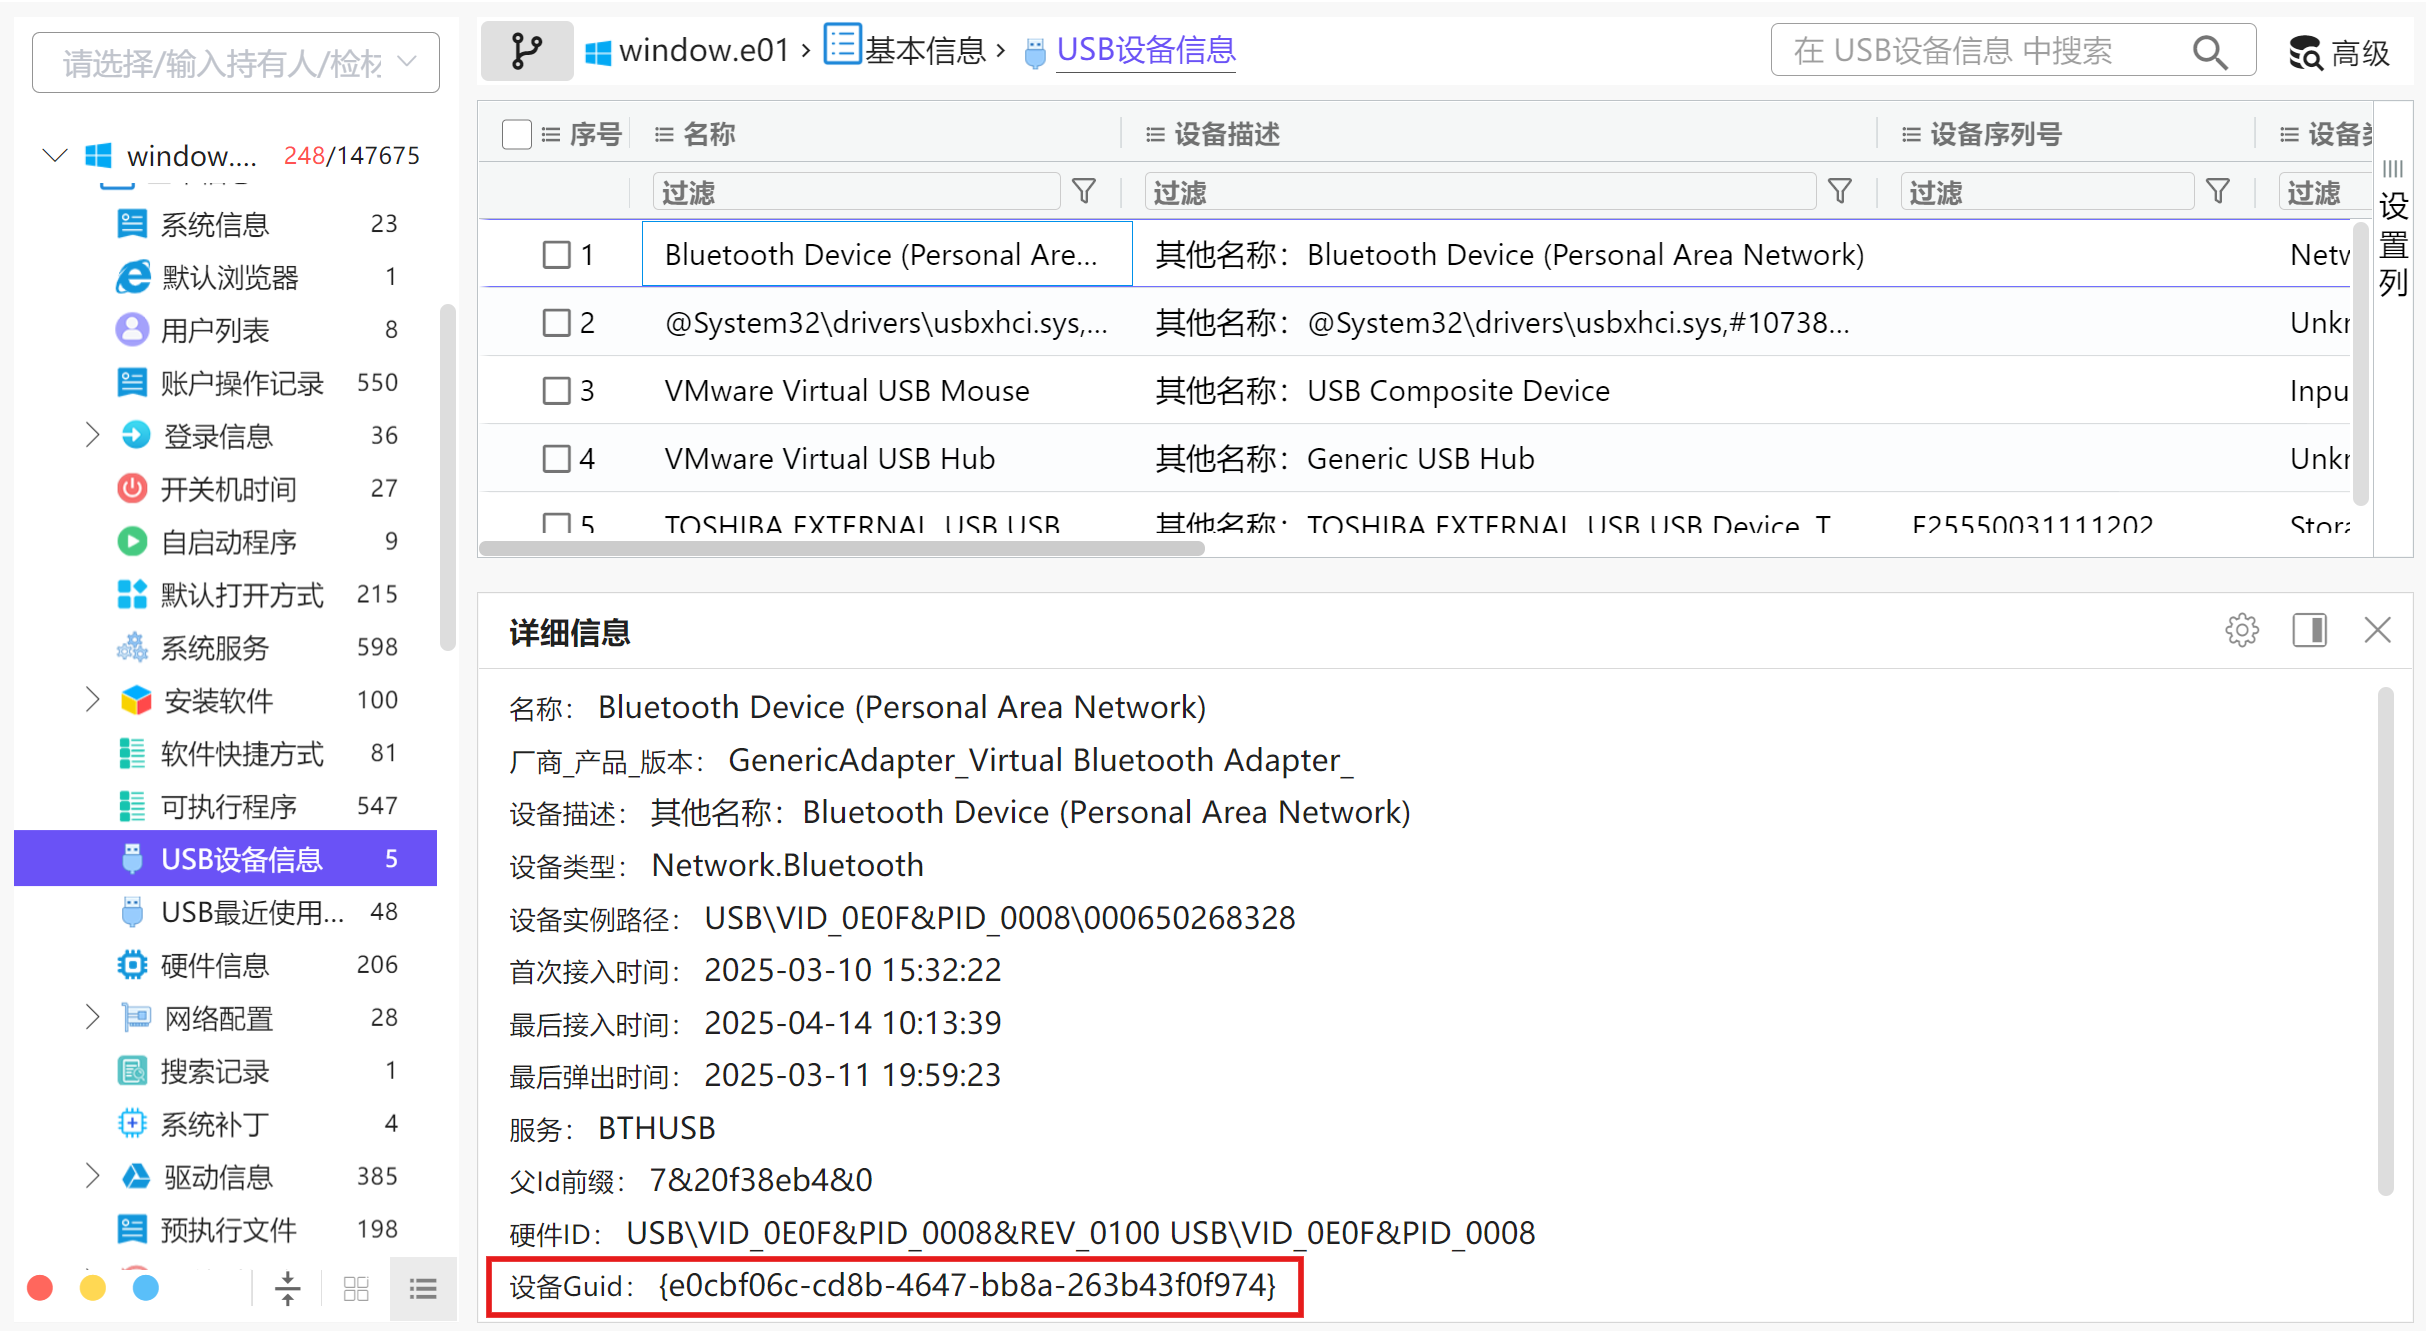Click the branch icon next to window.e01

[526, 50]
